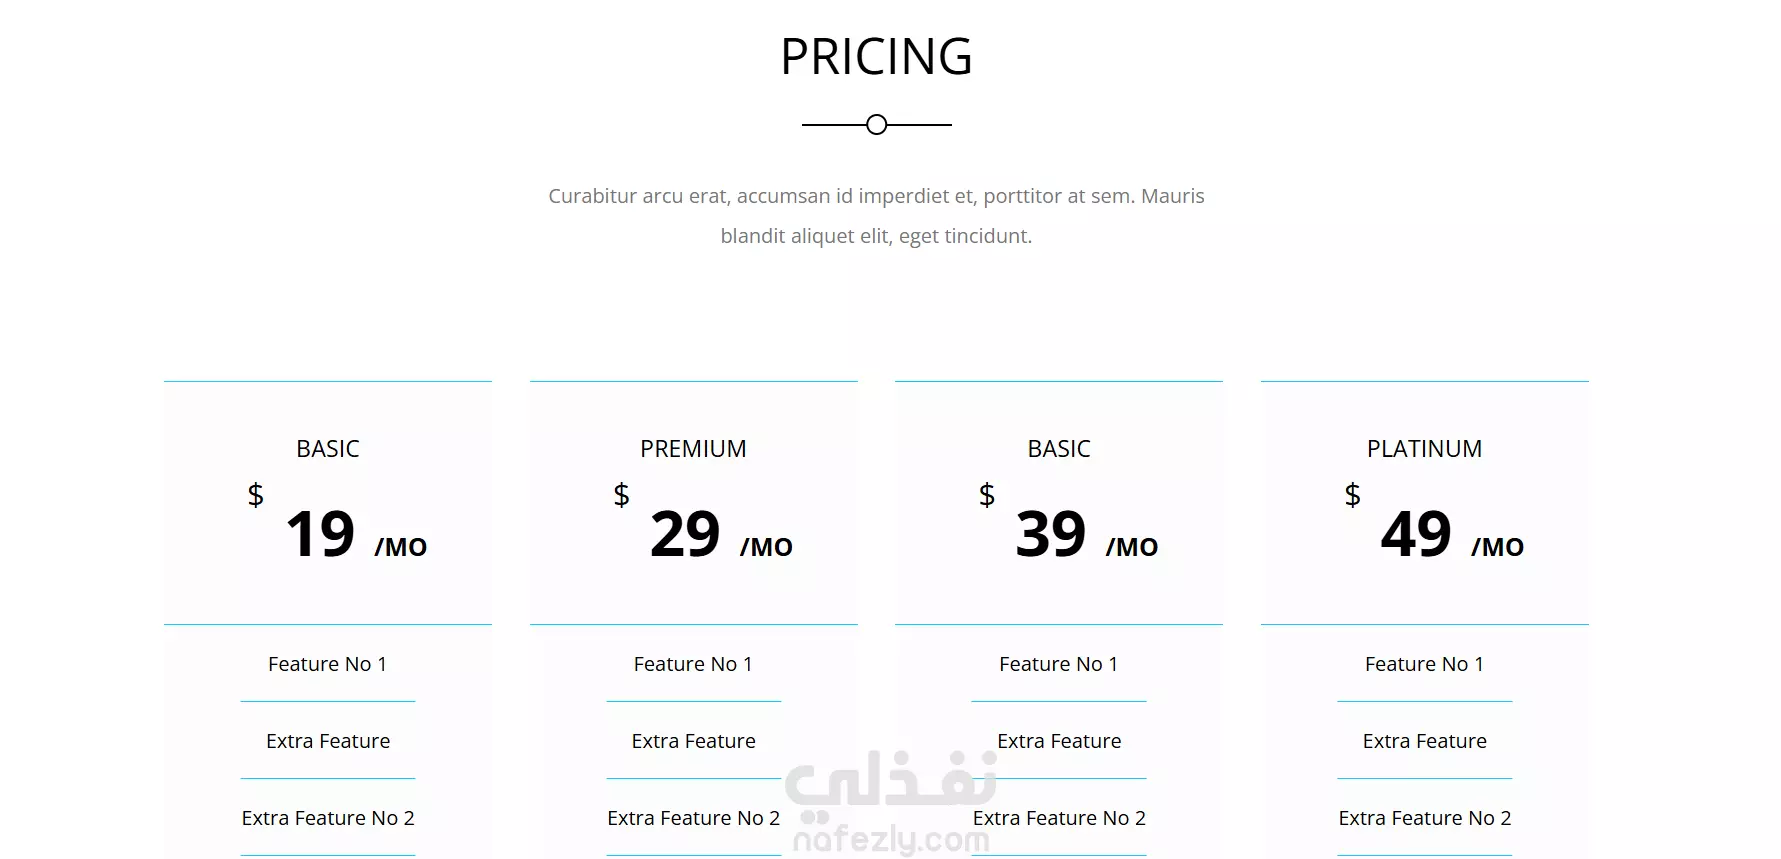Click the 39 /MO price

1087,534
